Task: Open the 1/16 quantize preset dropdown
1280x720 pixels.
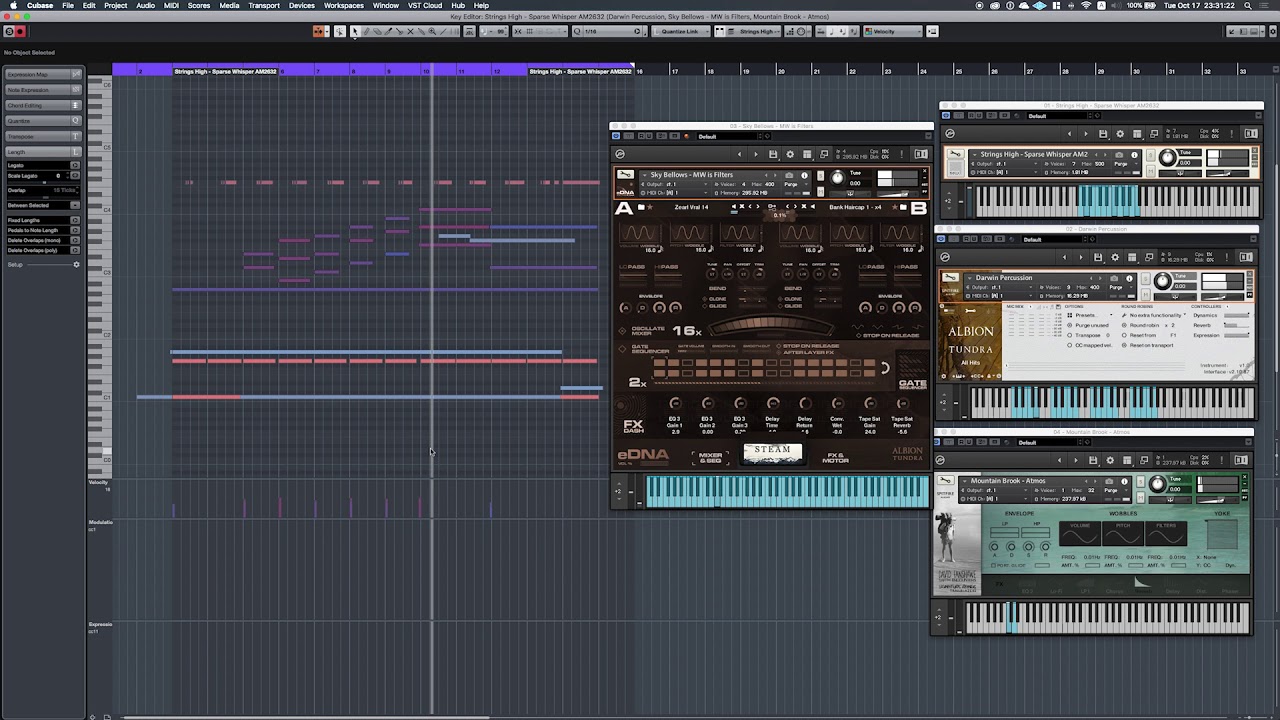Action: pyautogui.click(x=608, y=31)
